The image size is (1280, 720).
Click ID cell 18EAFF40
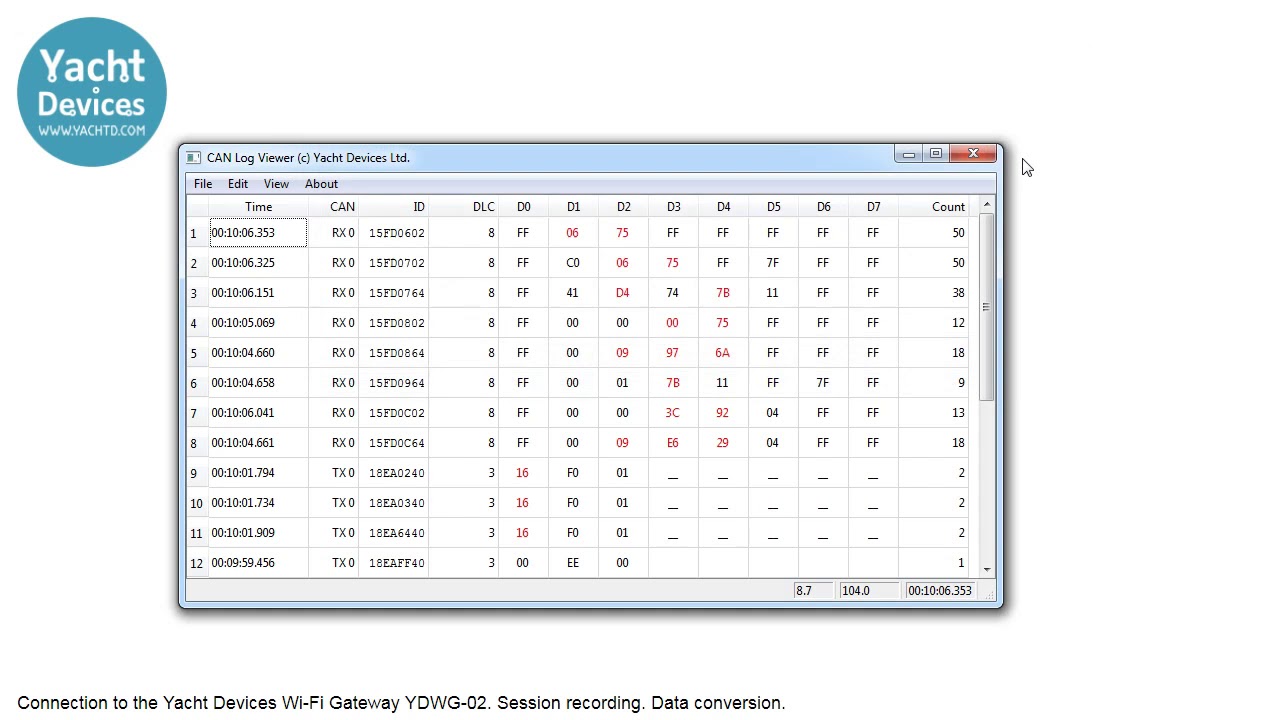(393, 563)
